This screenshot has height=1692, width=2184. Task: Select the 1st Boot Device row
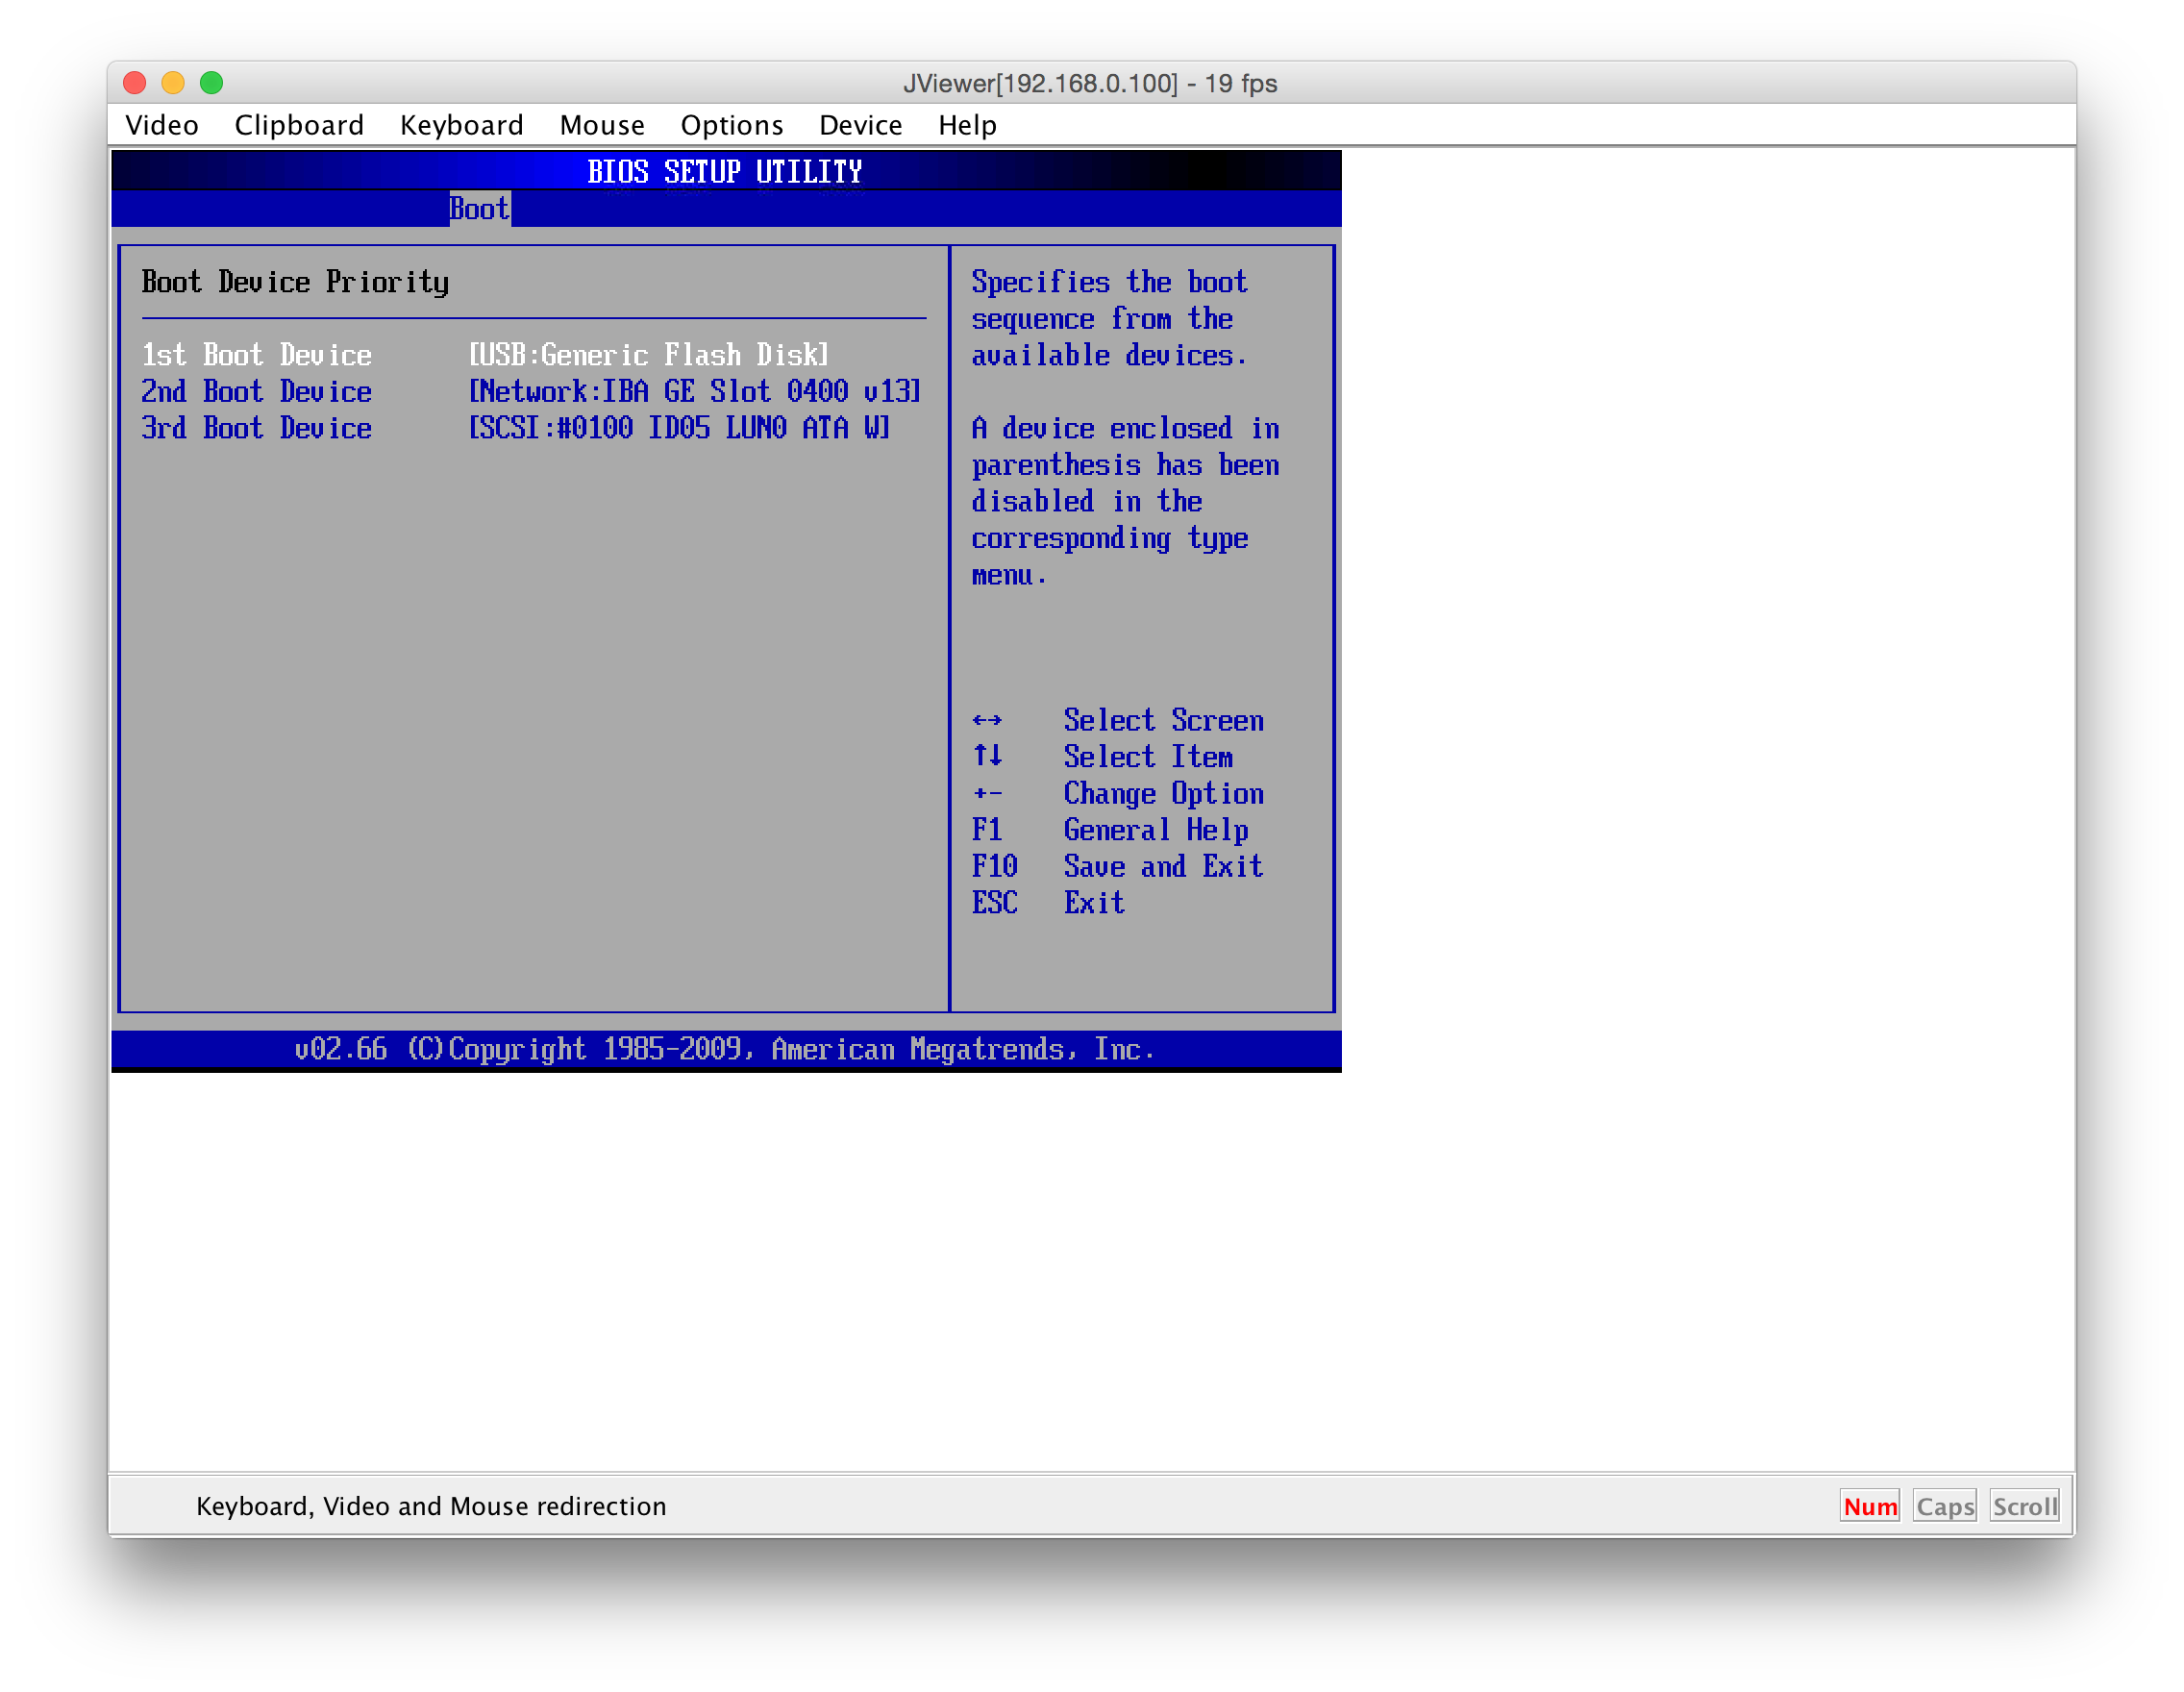click(x=533, y=355)
